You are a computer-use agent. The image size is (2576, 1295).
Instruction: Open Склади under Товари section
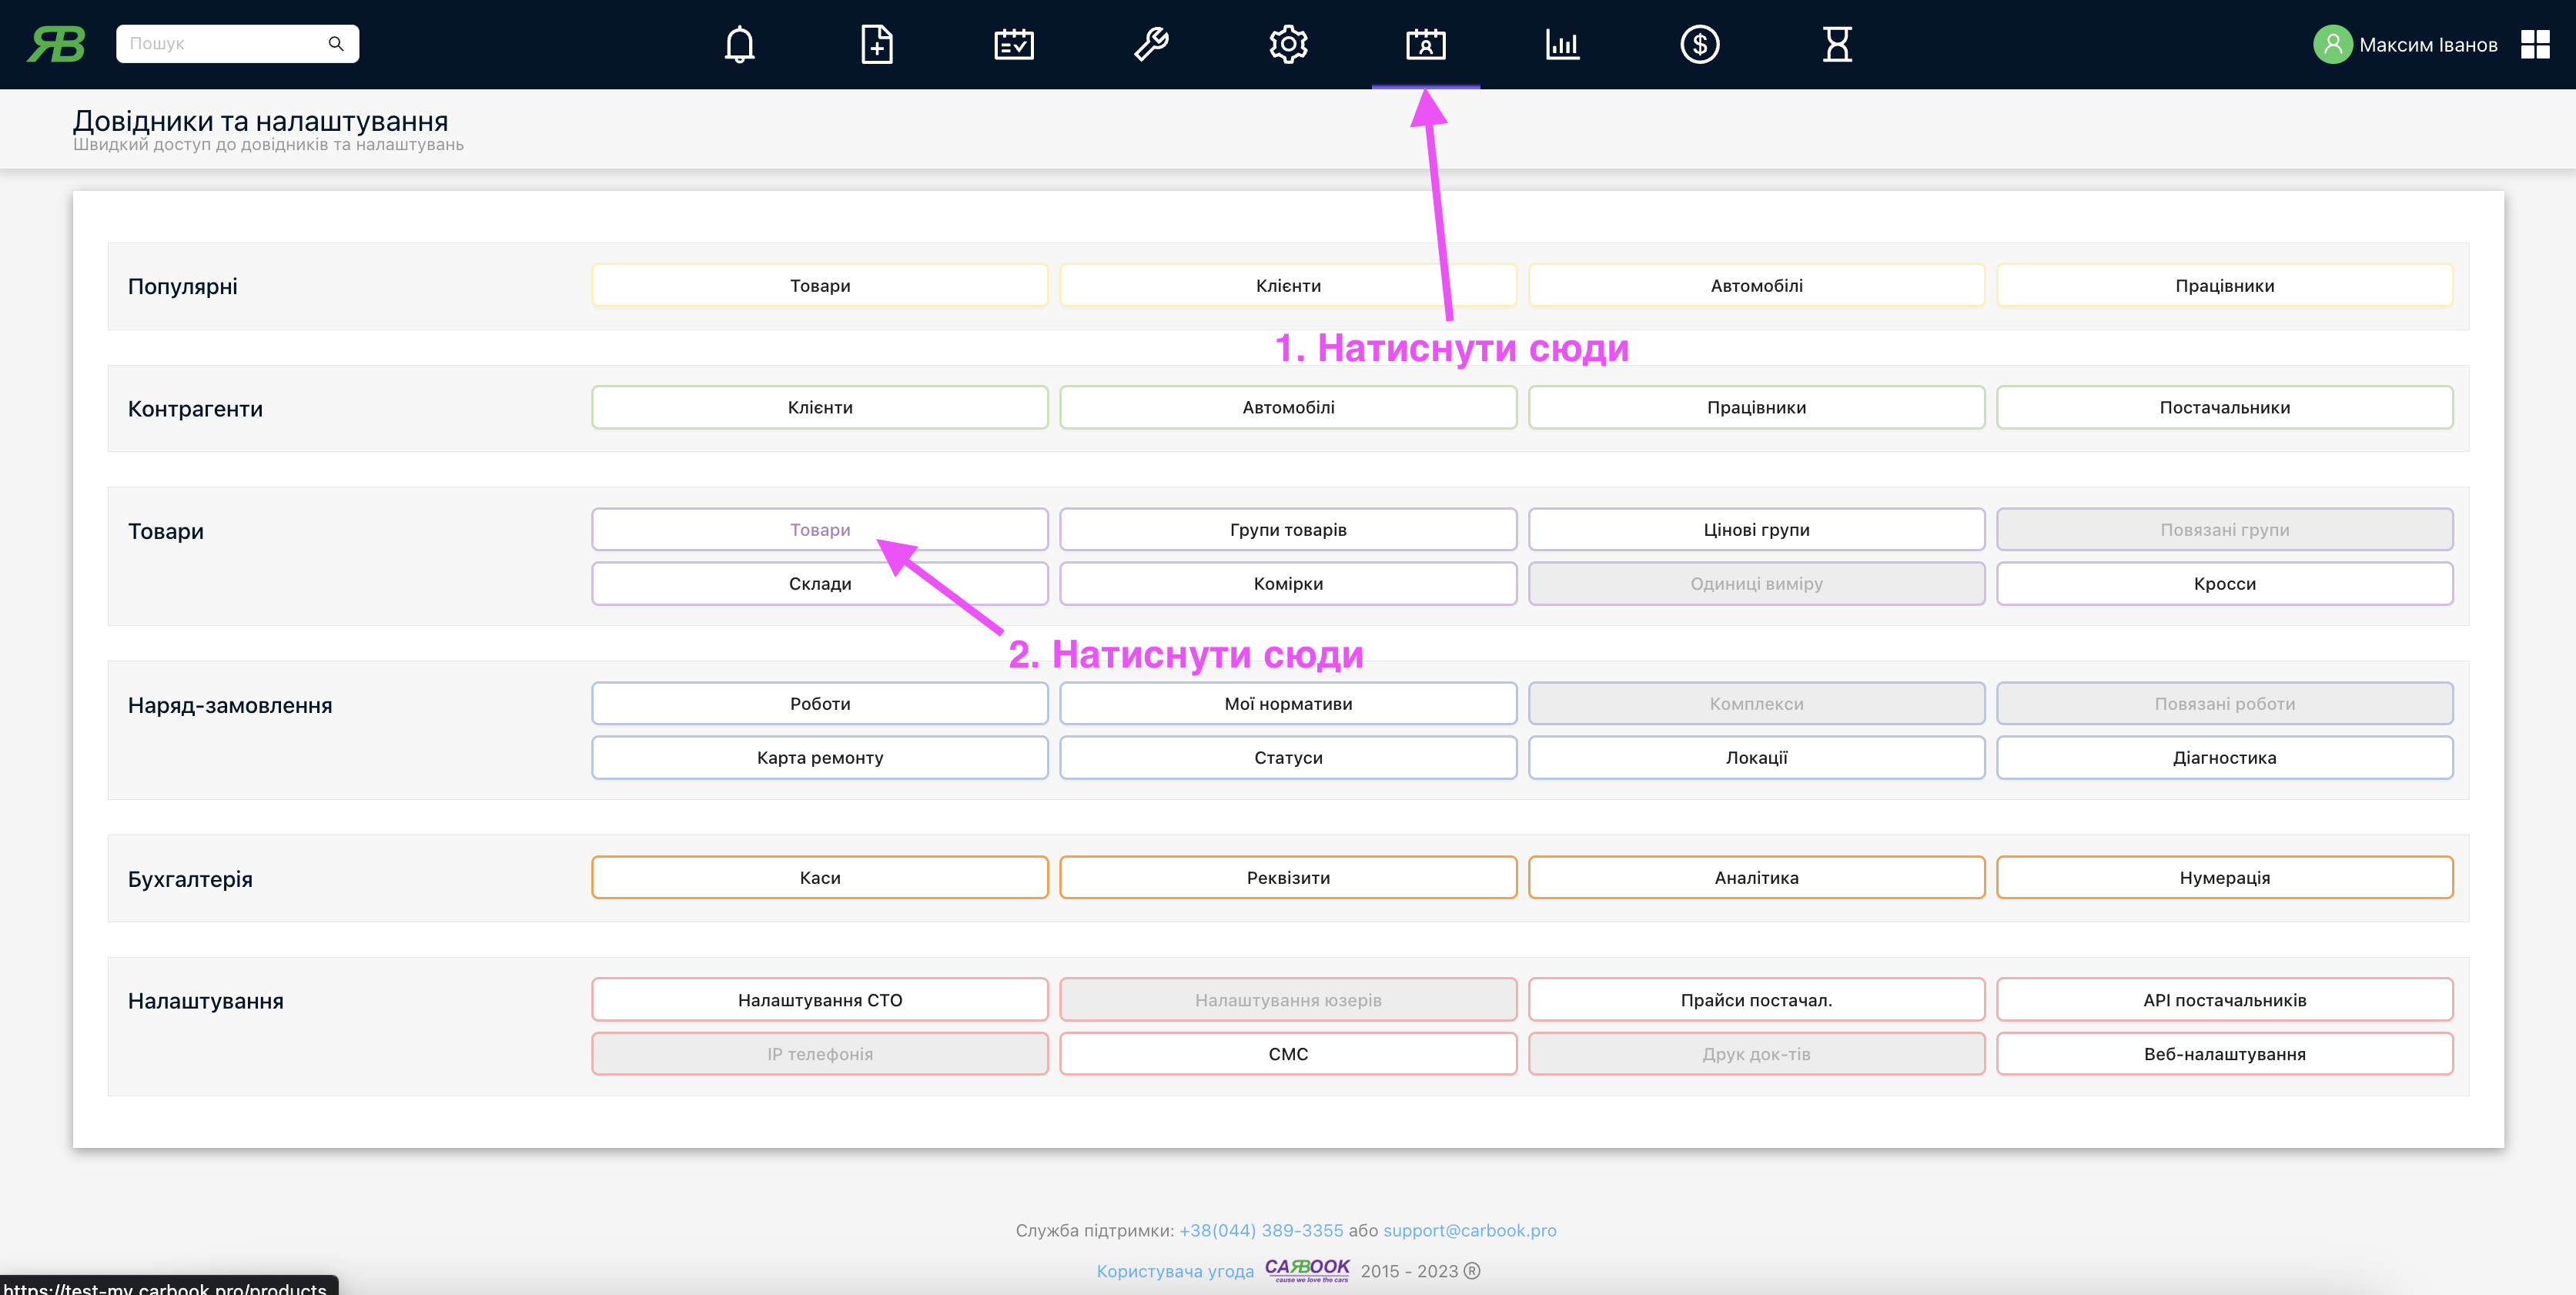tap(819, 584)
